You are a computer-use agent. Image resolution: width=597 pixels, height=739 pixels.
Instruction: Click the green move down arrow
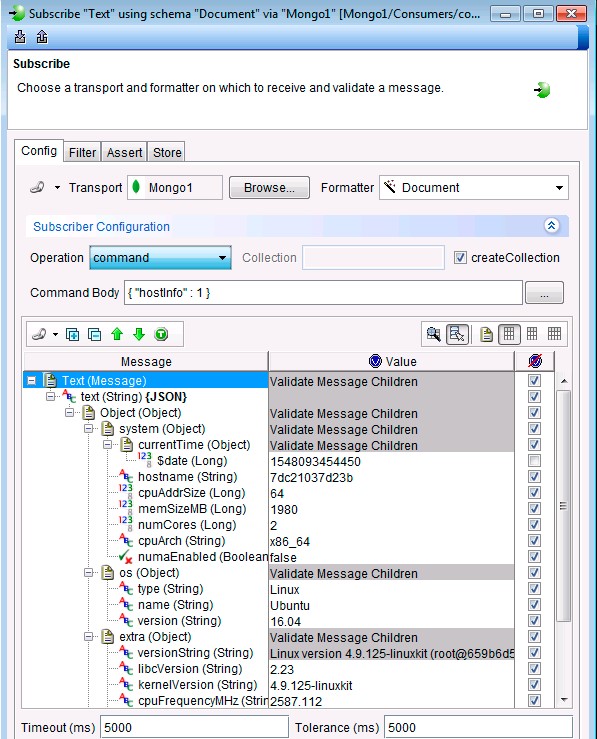pos(139,335)
